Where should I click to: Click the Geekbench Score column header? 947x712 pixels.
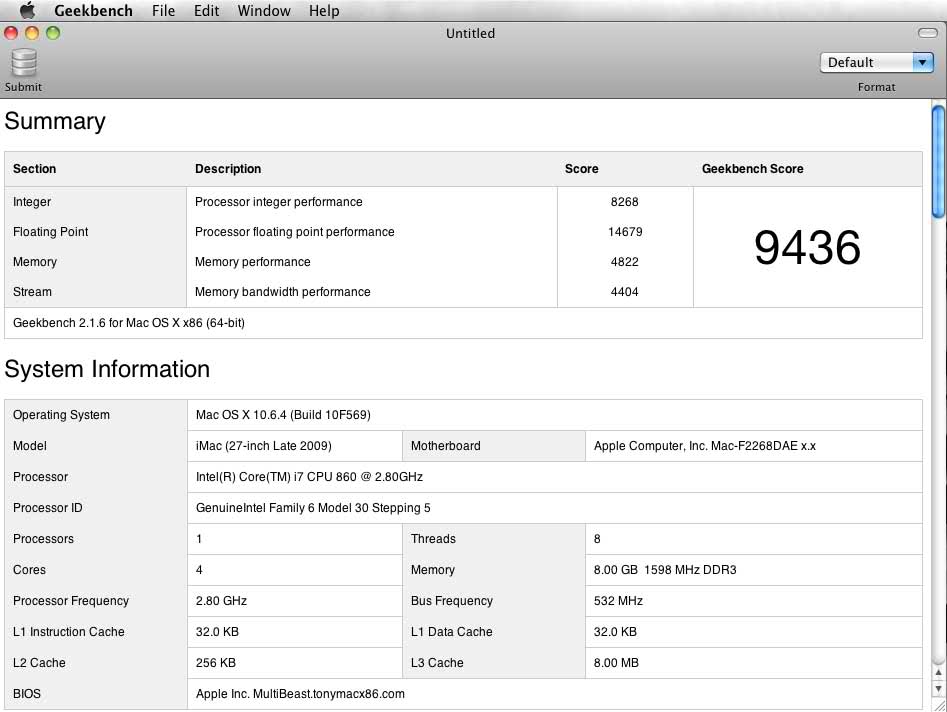click(753, 168)
